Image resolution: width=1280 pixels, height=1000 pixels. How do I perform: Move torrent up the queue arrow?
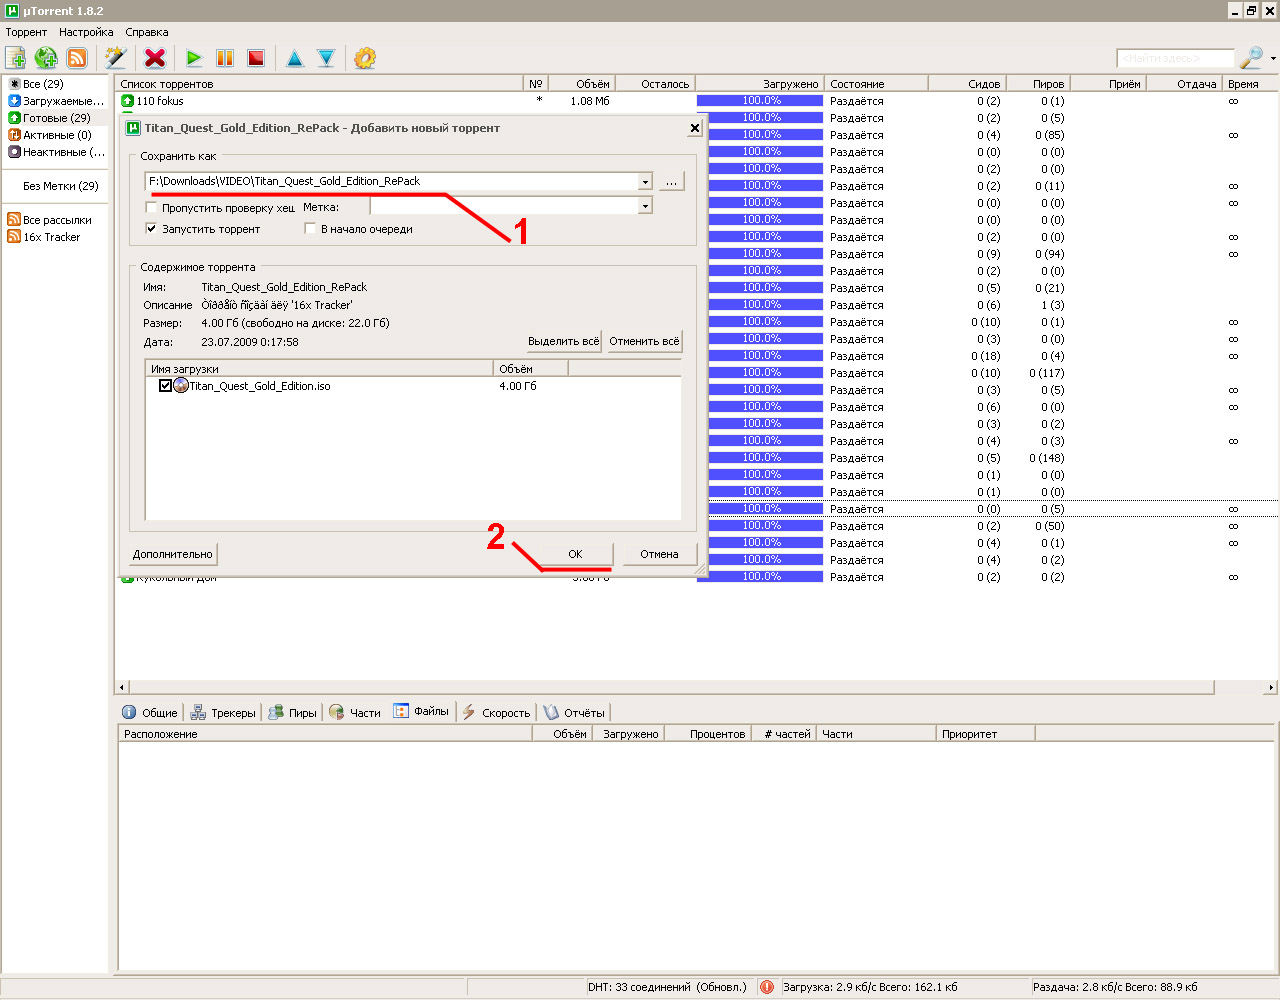tap(295, 58)
